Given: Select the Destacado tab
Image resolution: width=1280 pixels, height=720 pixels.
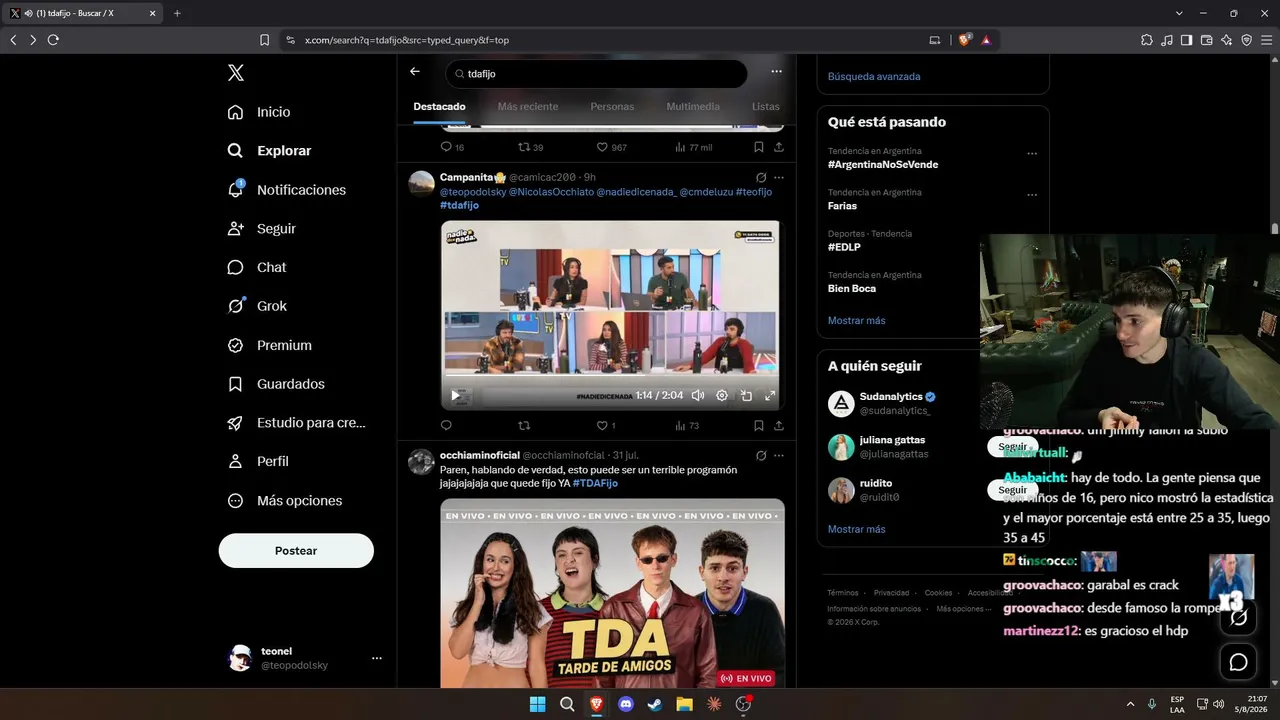Looking at the screenshot, I should (x=440, y=107).
